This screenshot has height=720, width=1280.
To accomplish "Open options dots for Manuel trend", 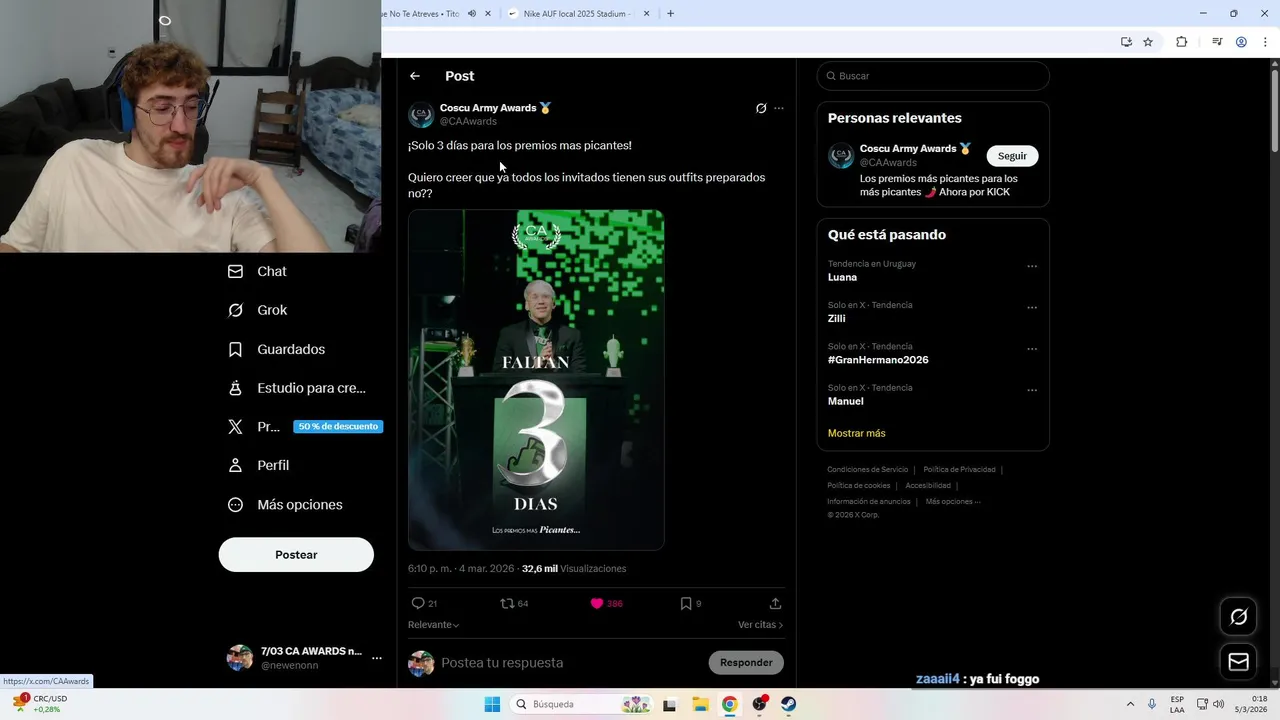I will click(1032, 391).
